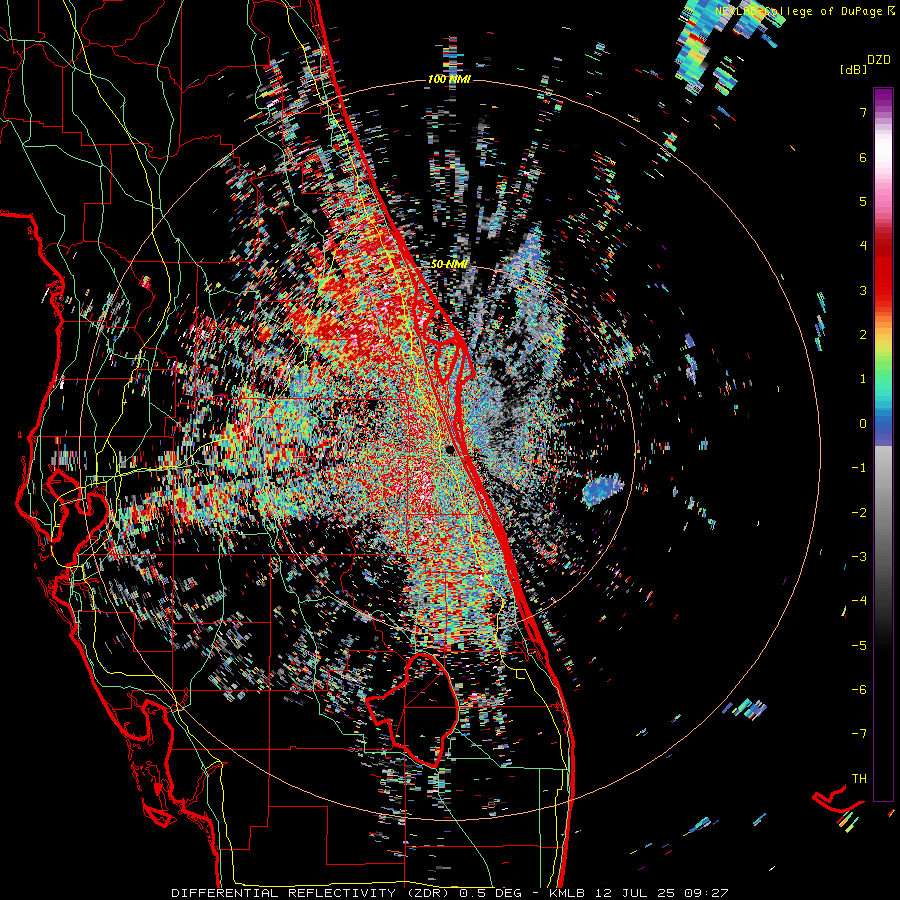Click the "-7" tick label on the color scale
Image resolution: width=900 pixels, height=900 pixels.
(859, 734)
